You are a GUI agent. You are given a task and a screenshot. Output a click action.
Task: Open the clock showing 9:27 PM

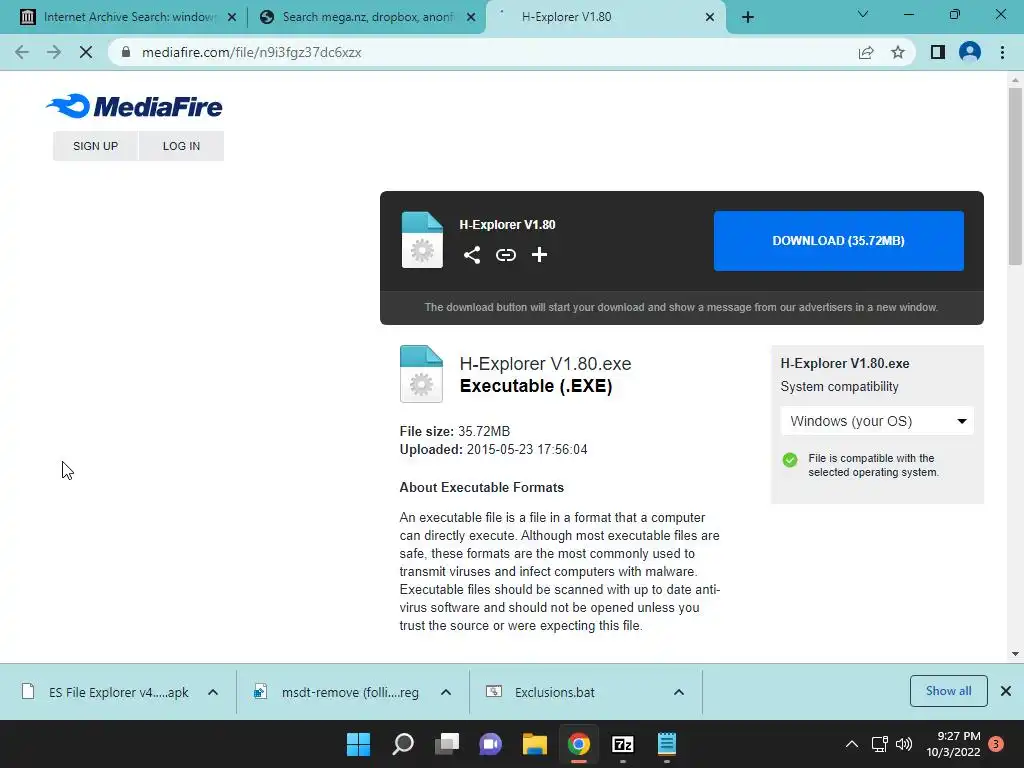[953, 744]
